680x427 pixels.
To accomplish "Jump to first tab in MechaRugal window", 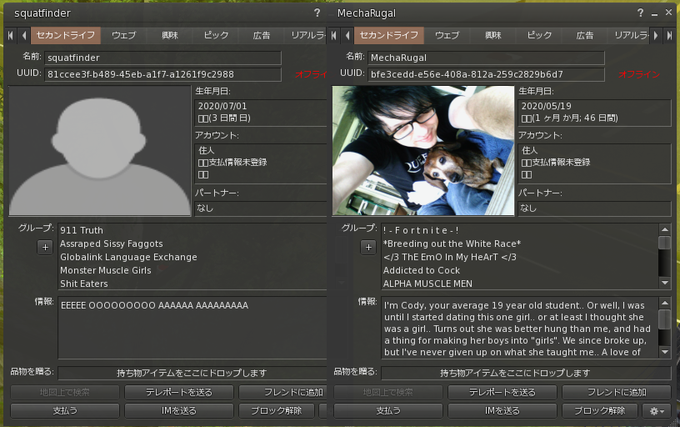I will coord(333,35).
